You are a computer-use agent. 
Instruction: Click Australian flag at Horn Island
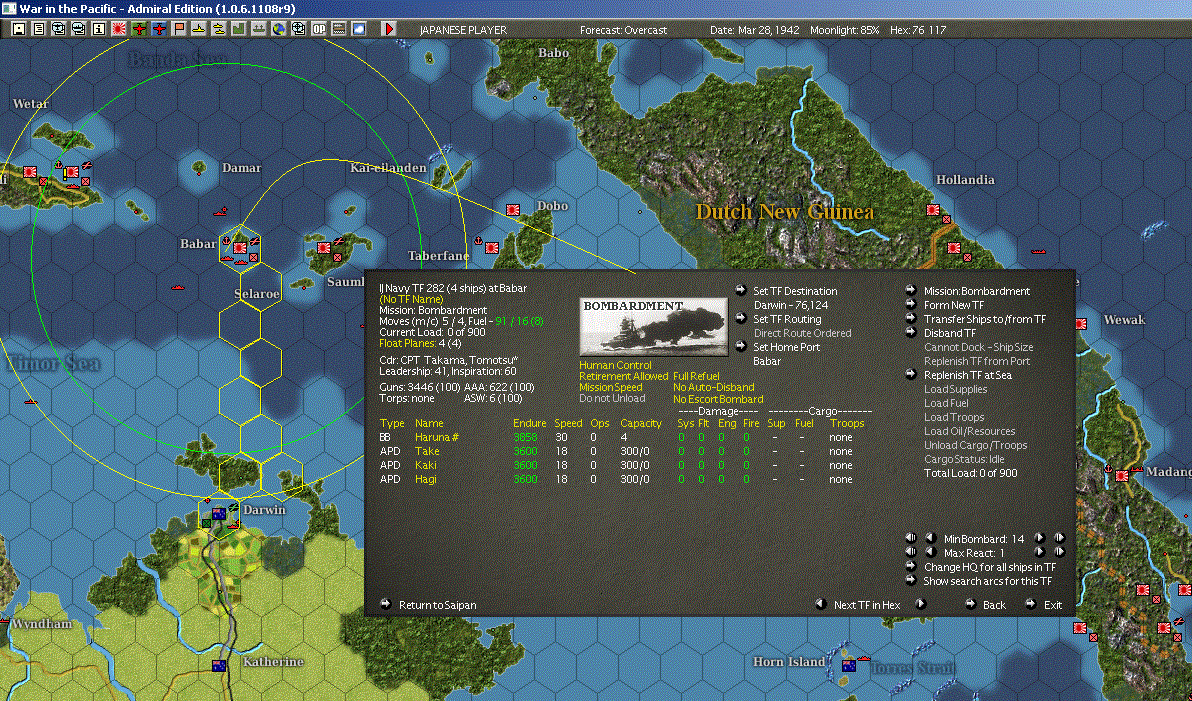pyautogui.click(x=849, y=665)
